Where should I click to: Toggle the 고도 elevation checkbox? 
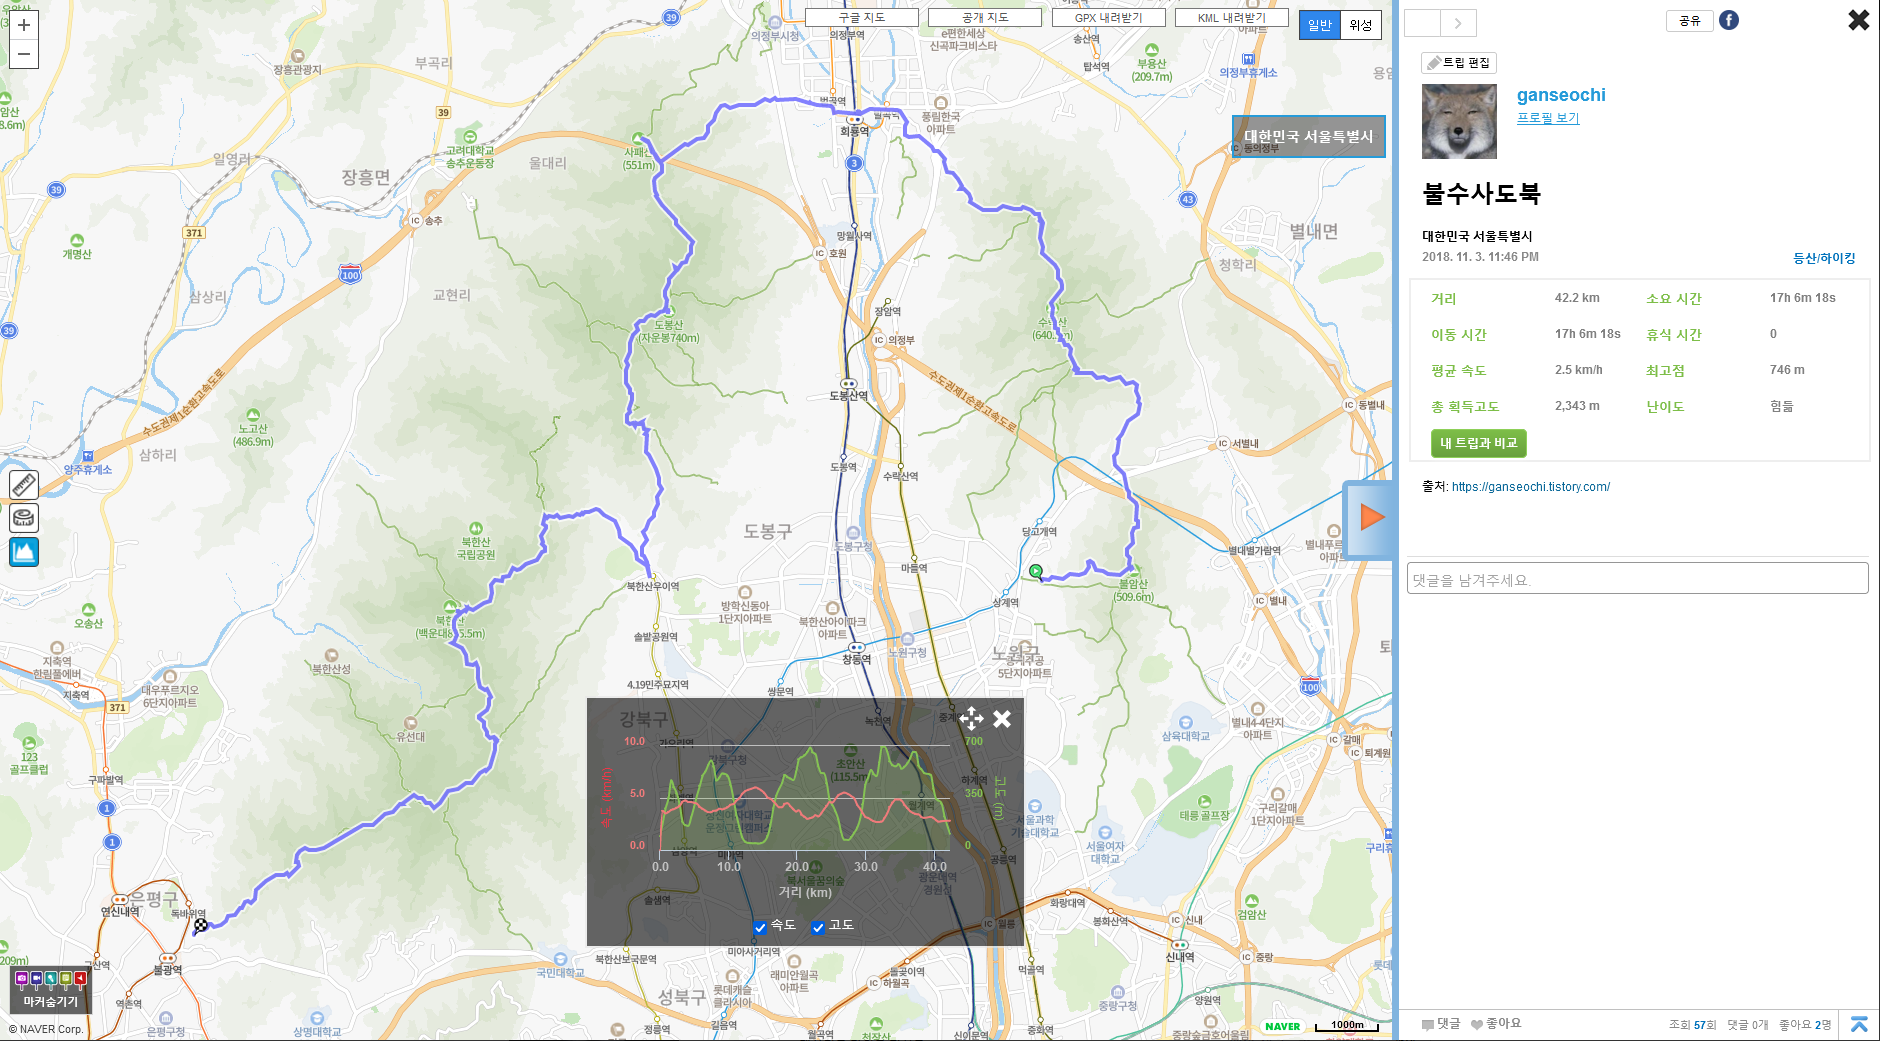(x=818, y=927)
